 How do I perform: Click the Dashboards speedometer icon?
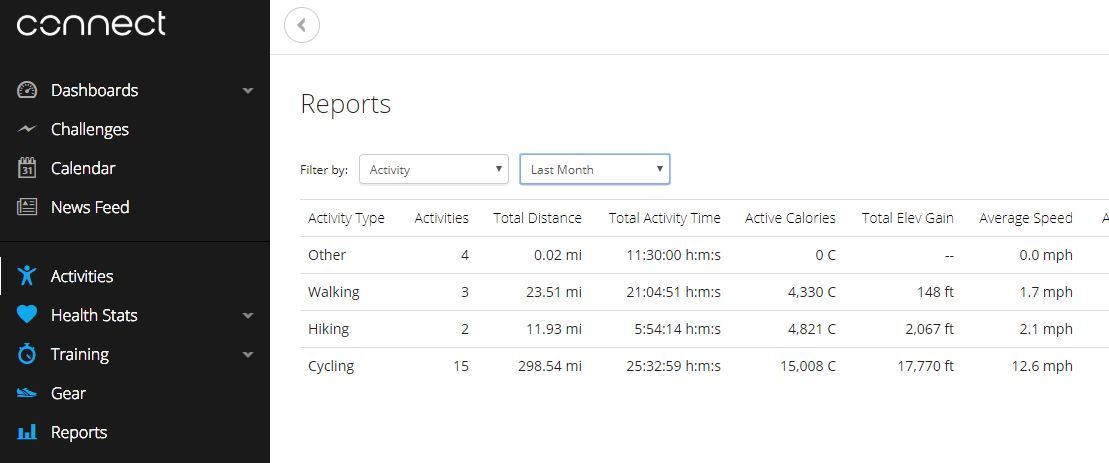click(x=27, y=90)
